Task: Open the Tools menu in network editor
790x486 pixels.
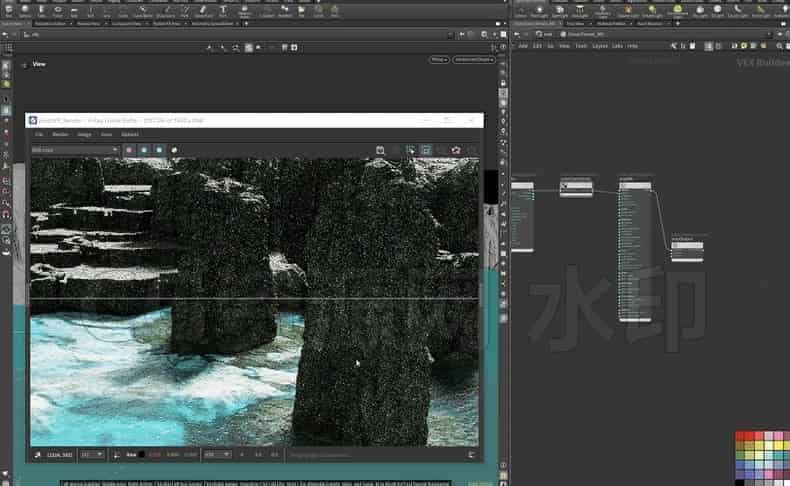Action: (581, 46)
